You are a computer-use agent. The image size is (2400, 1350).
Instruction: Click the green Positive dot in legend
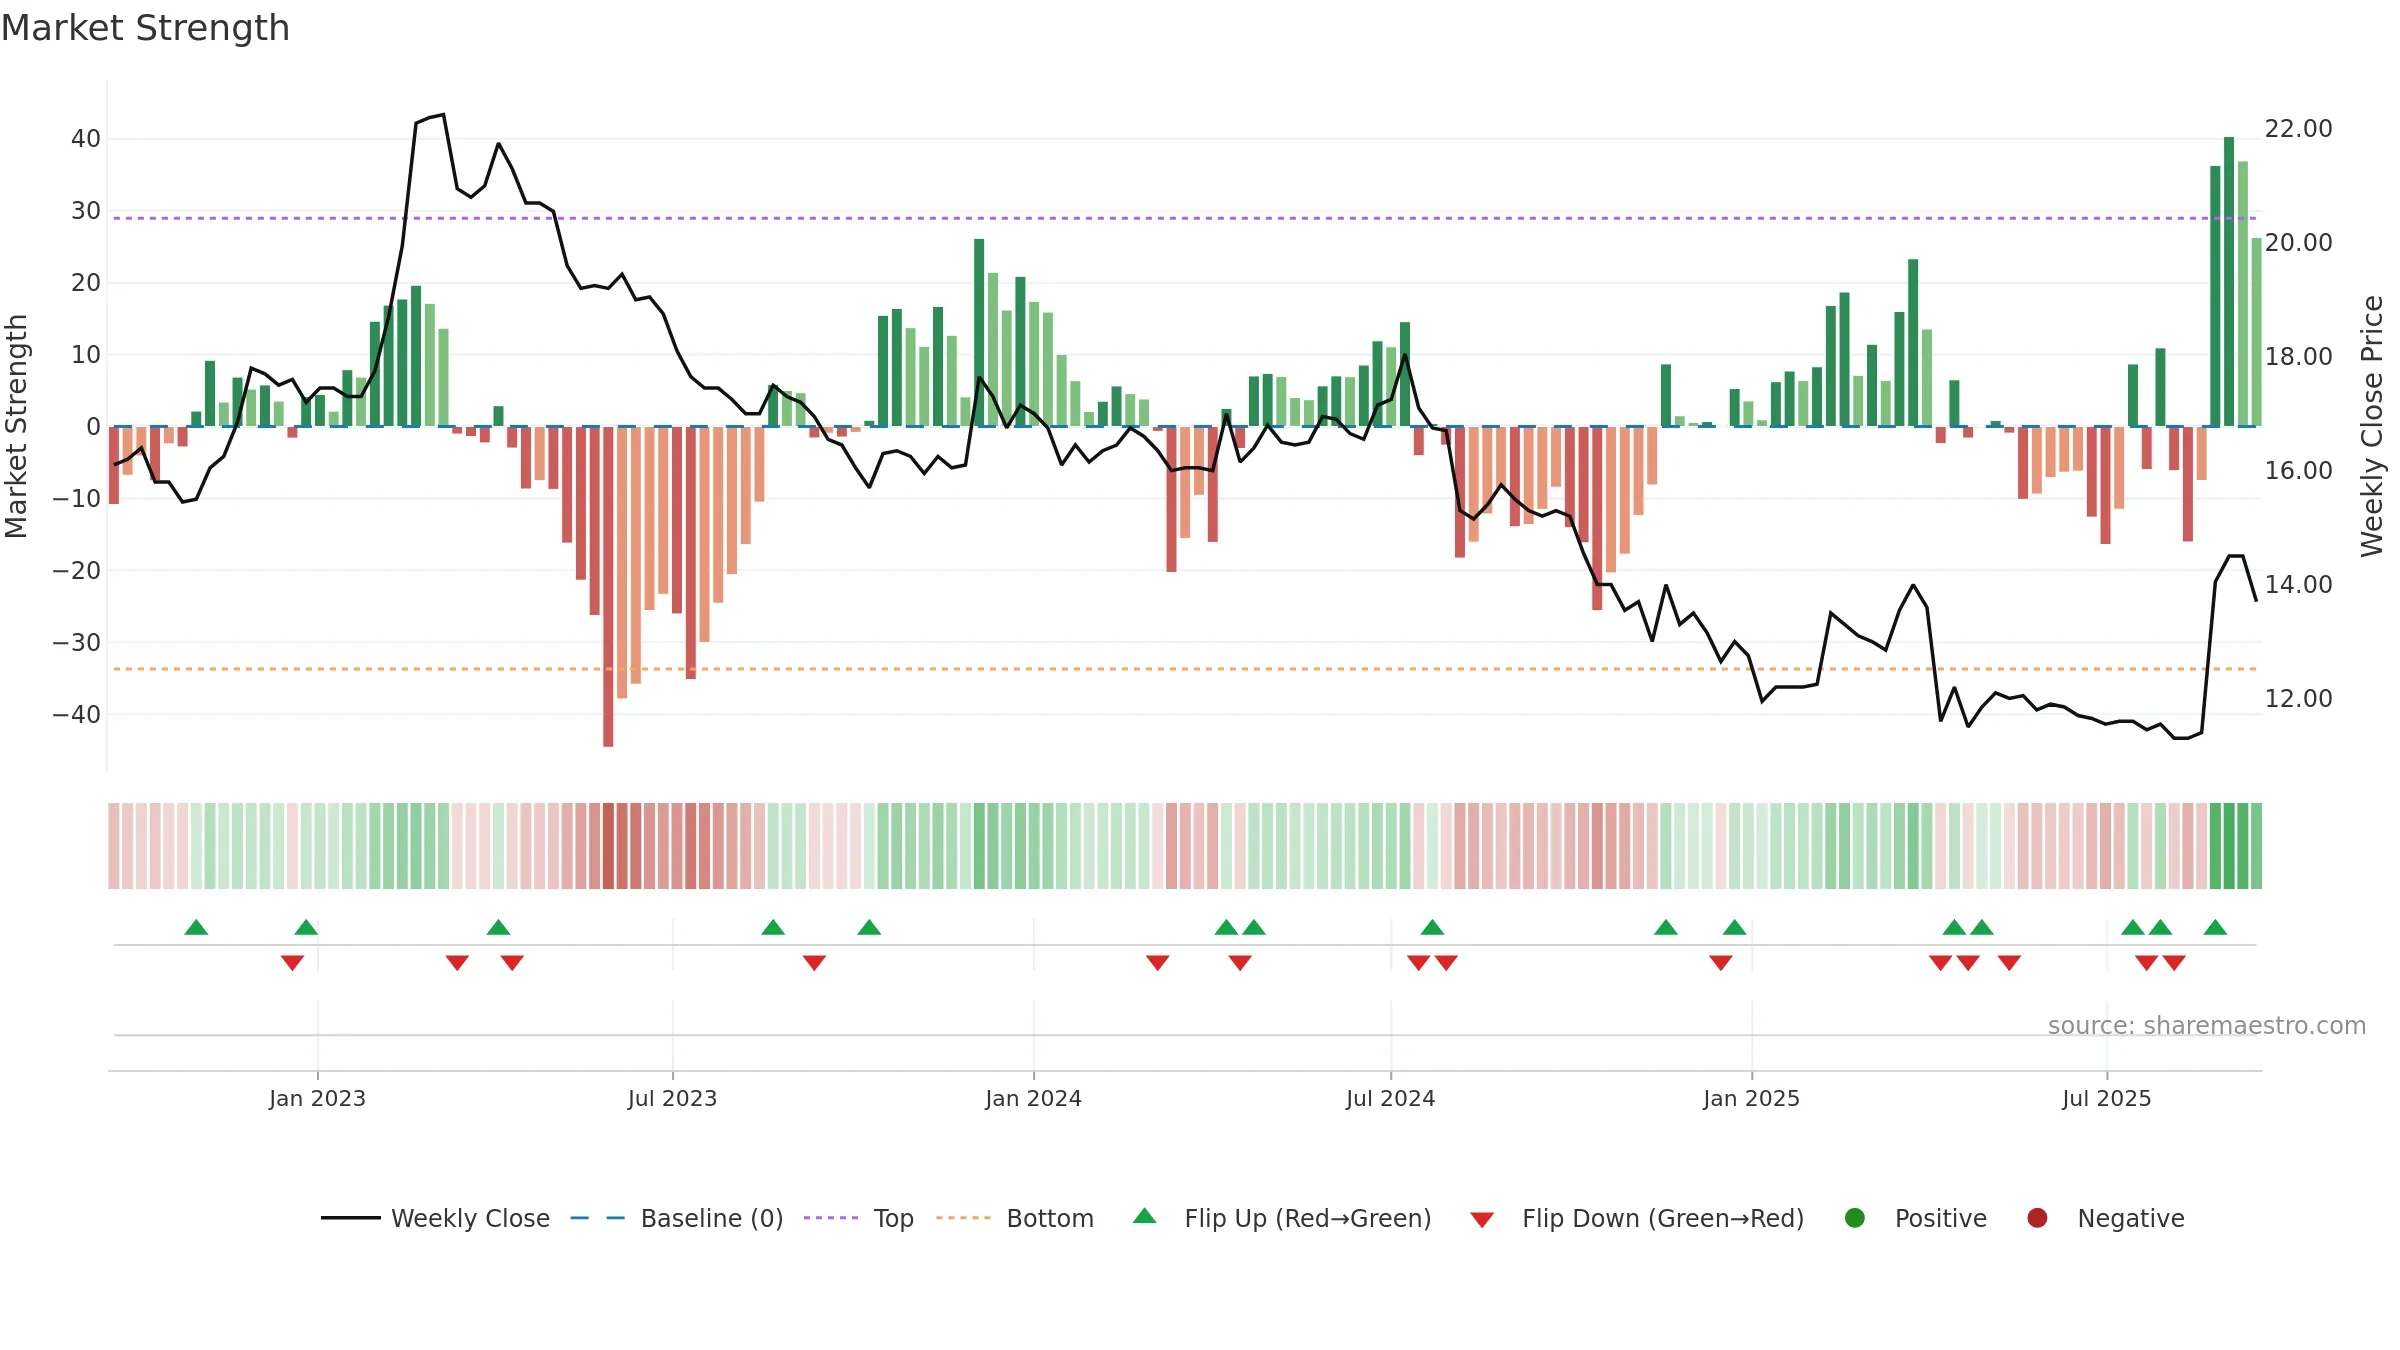coord(1855,1218)
